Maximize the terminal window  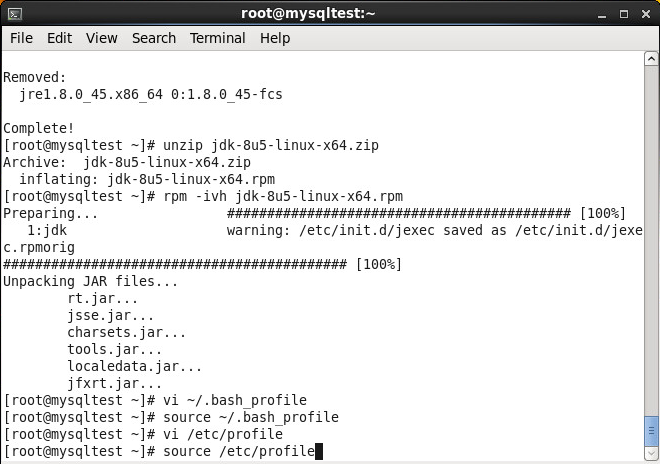pyautogui.click(x=624, y=14)
